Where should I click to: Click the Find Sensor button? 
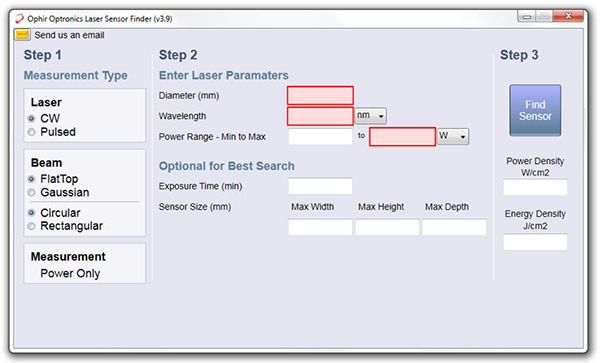pos(535,111)
